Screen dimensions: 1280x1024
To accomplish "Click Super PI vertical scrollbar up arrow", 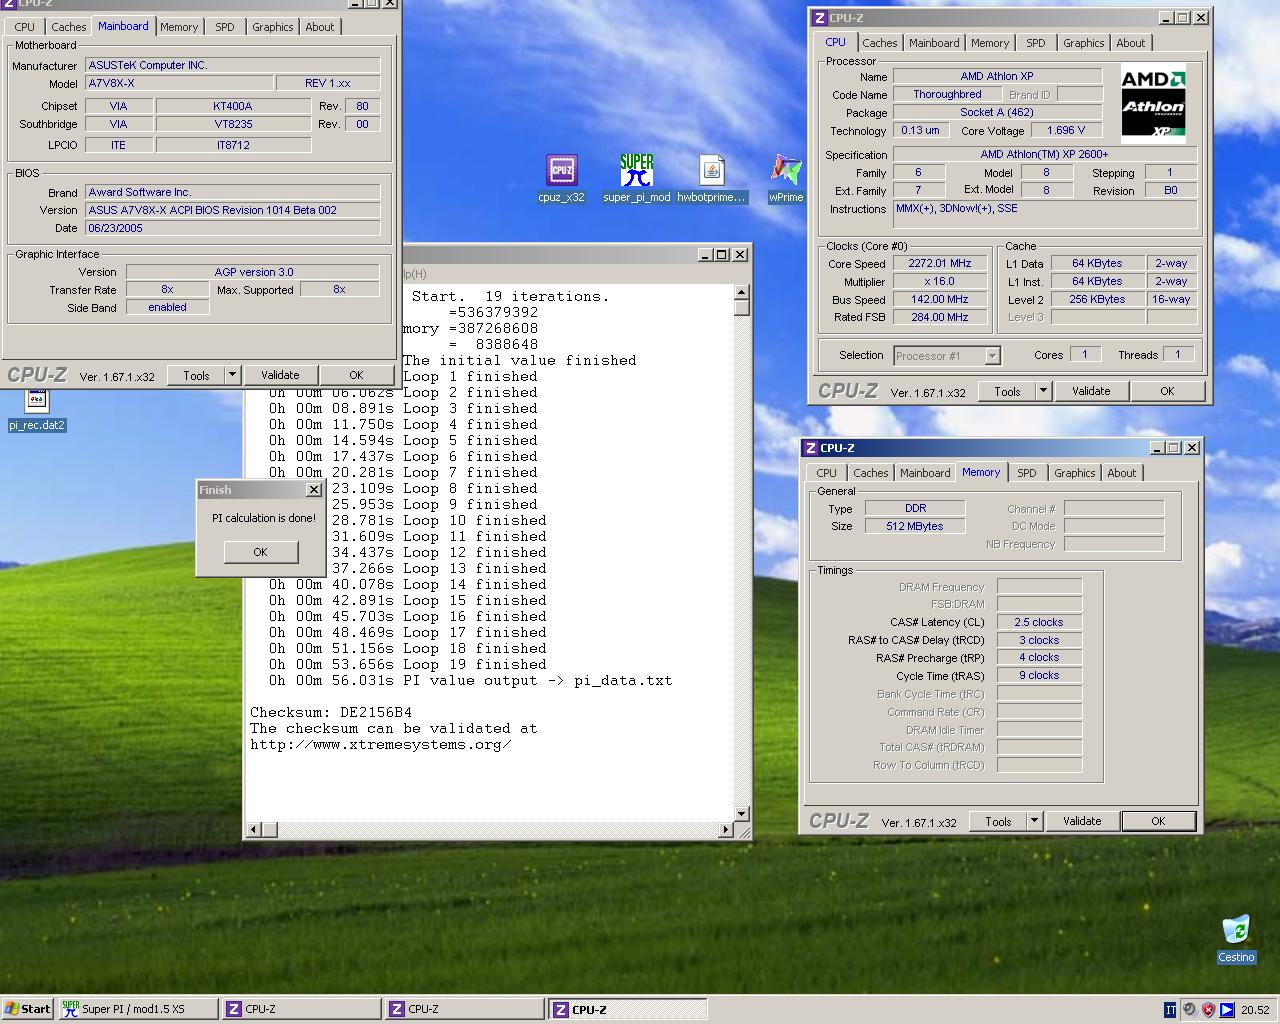I will [x=741, y=293].
